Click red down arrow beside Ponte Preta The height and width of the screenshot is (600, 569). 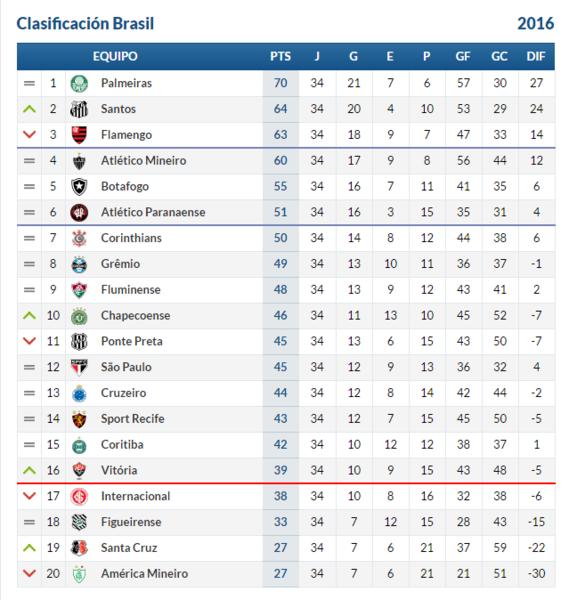(x=29, y=341)
